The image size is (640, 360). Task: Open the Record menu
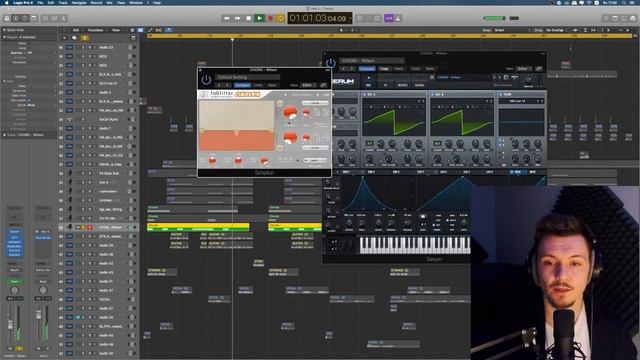(96, 2)
